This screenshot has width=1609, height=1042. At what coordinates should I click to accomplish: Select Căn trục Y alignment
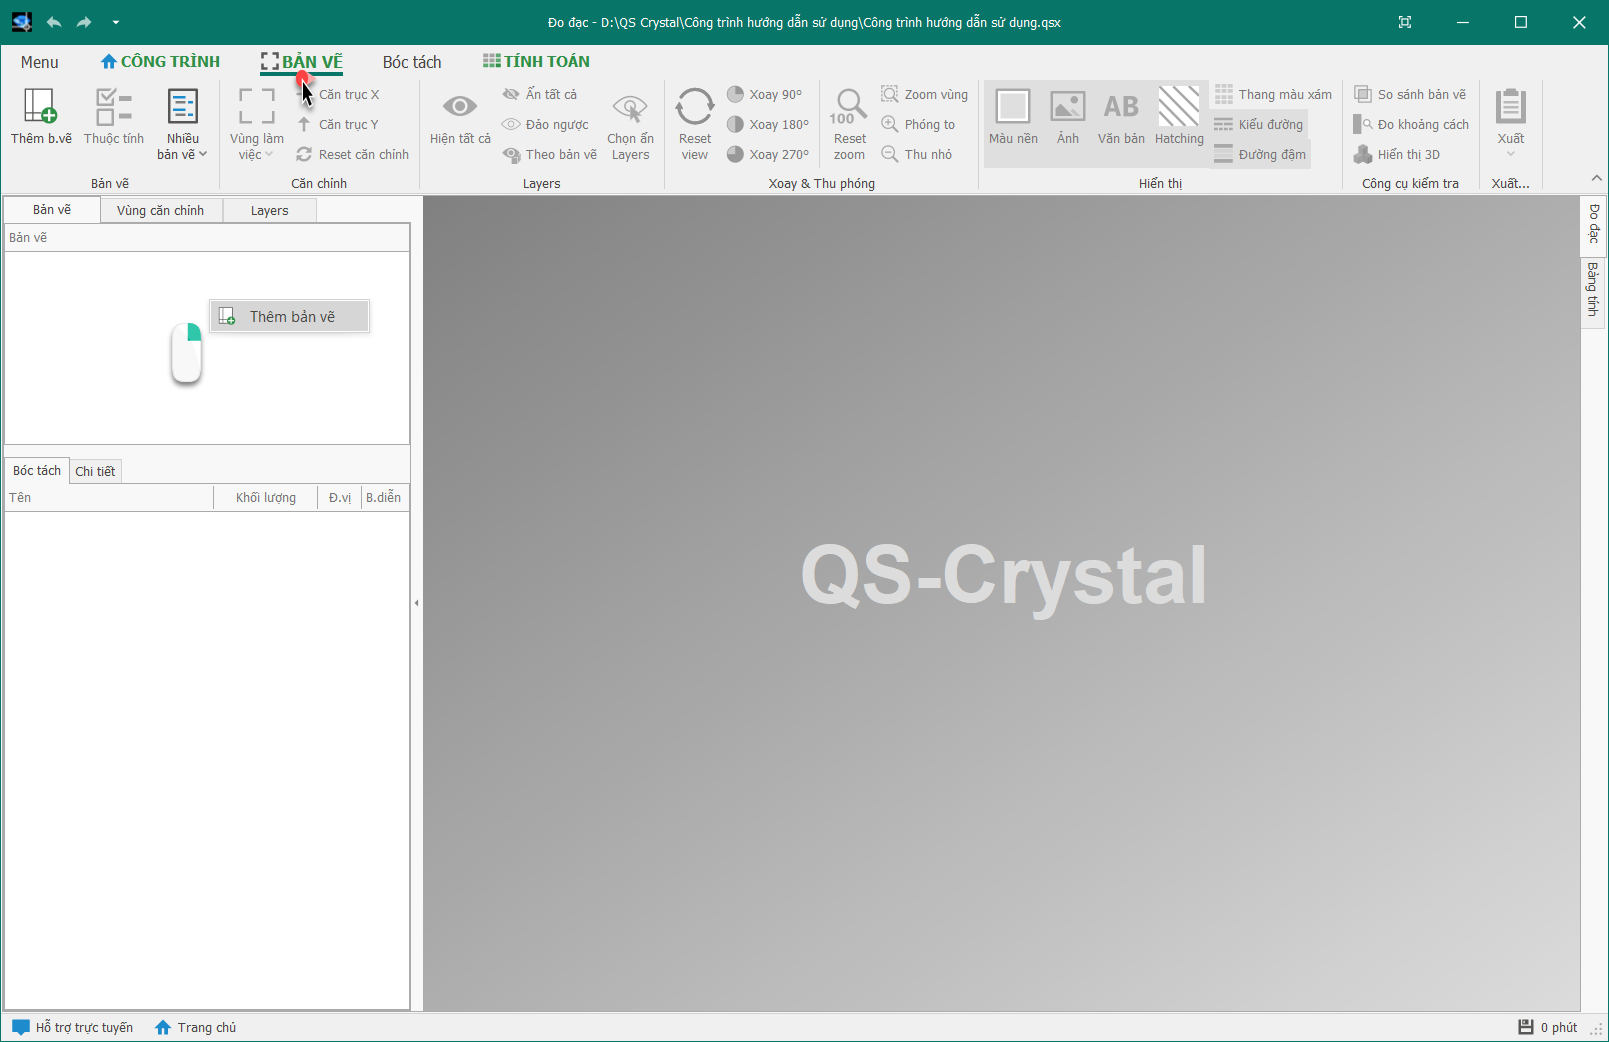coord(338,124)
